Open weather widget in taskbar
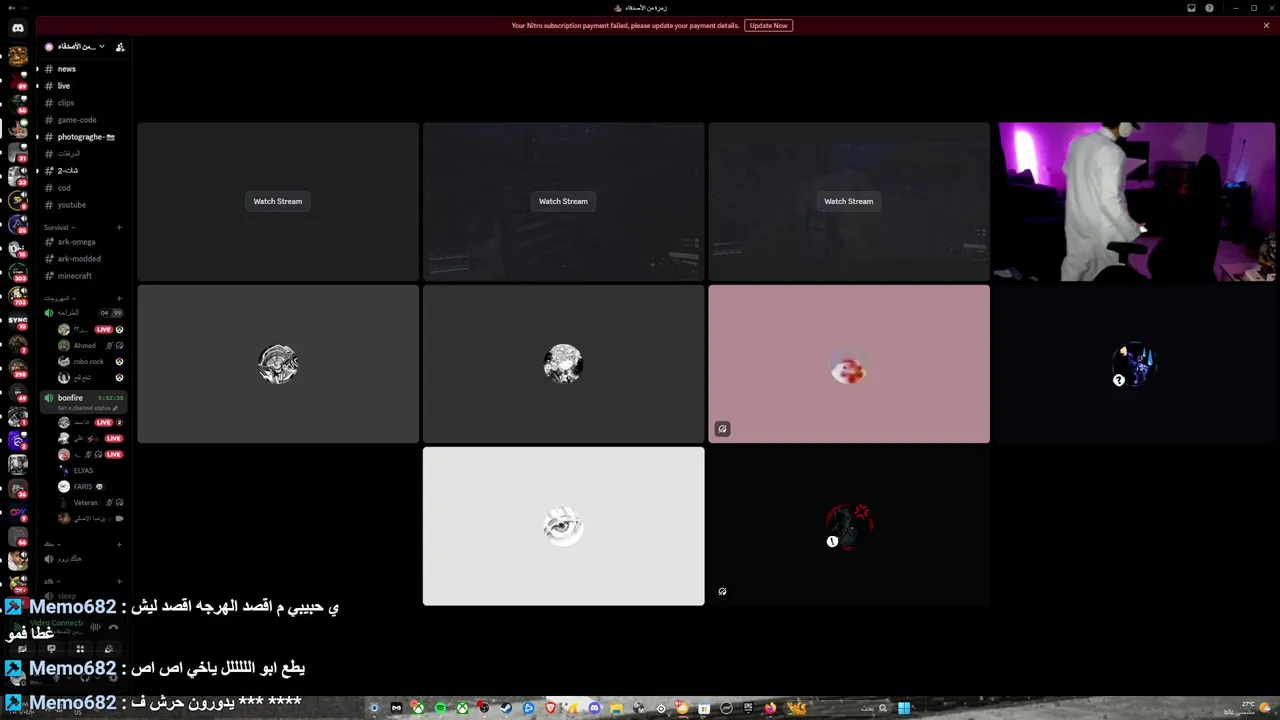 pyautogui.click(x=1248, y=708)
